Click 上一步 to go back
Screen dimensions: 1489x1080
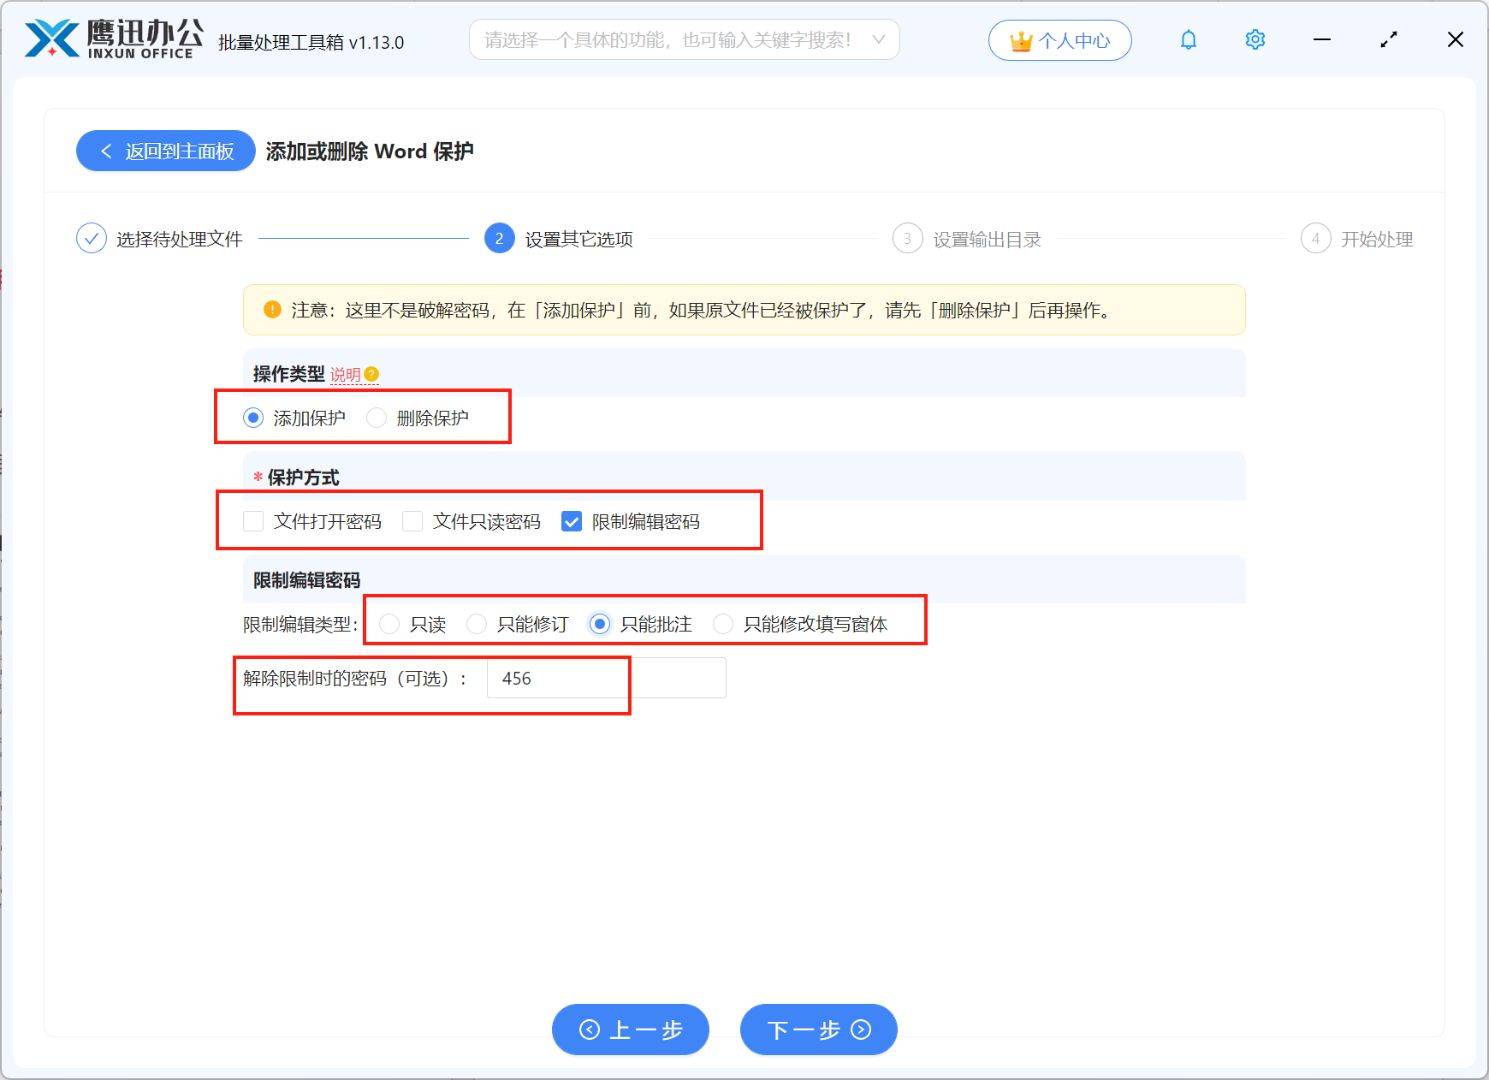point(631,1029)
